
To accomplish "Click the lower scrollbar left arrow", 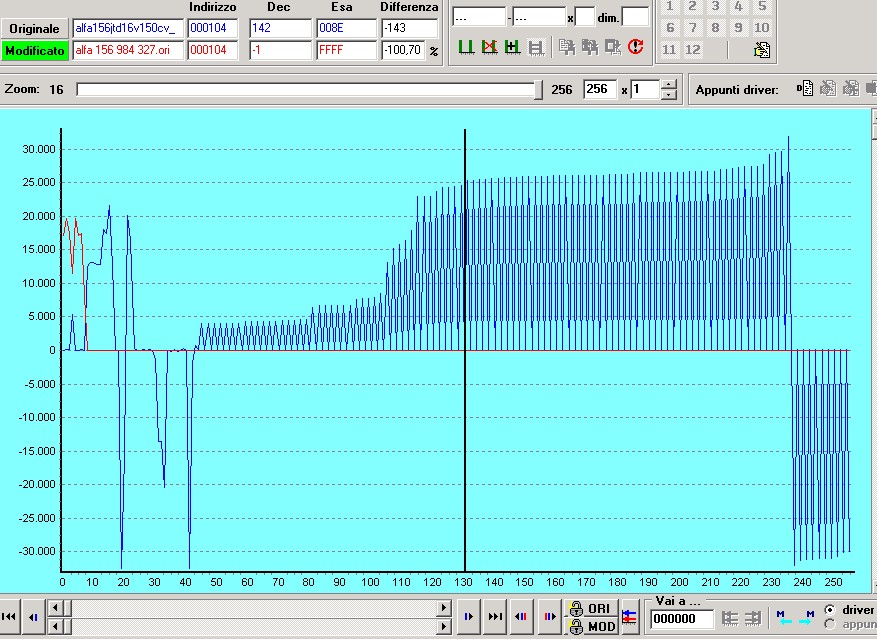I will tap(55, 626).
